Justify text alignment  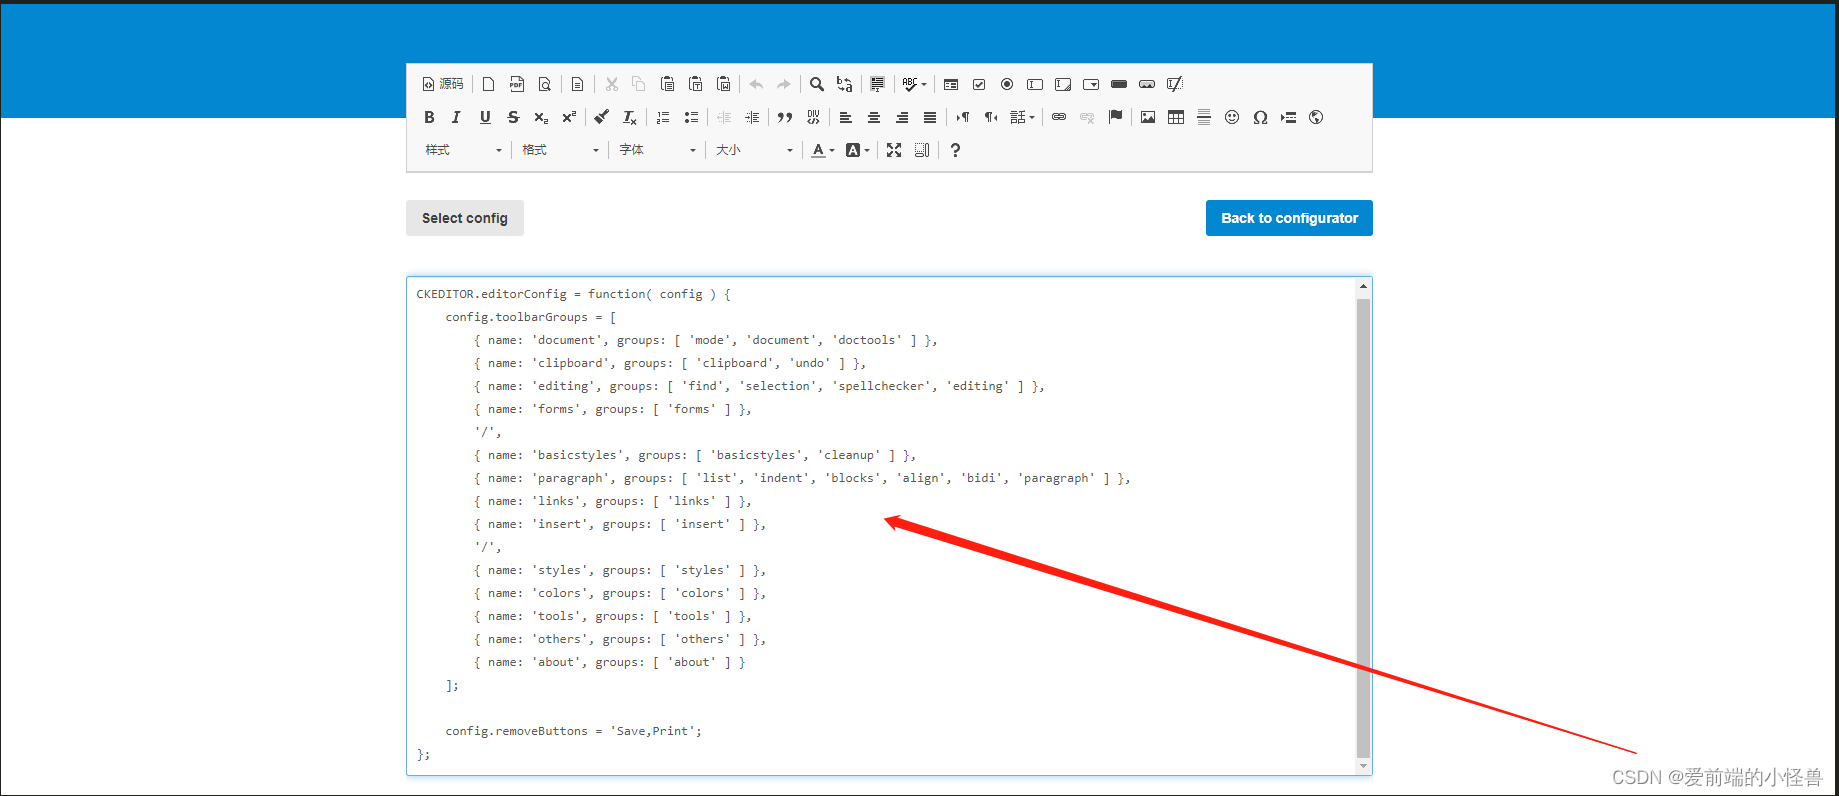930,117
